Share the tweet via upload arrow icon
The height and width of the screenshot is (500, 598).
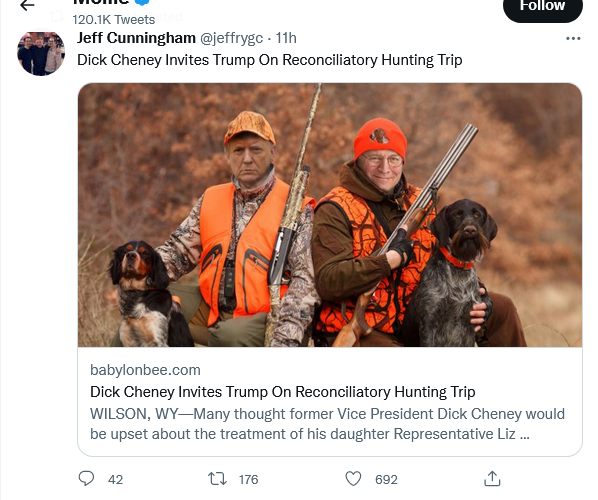click(x=492, y=479)
